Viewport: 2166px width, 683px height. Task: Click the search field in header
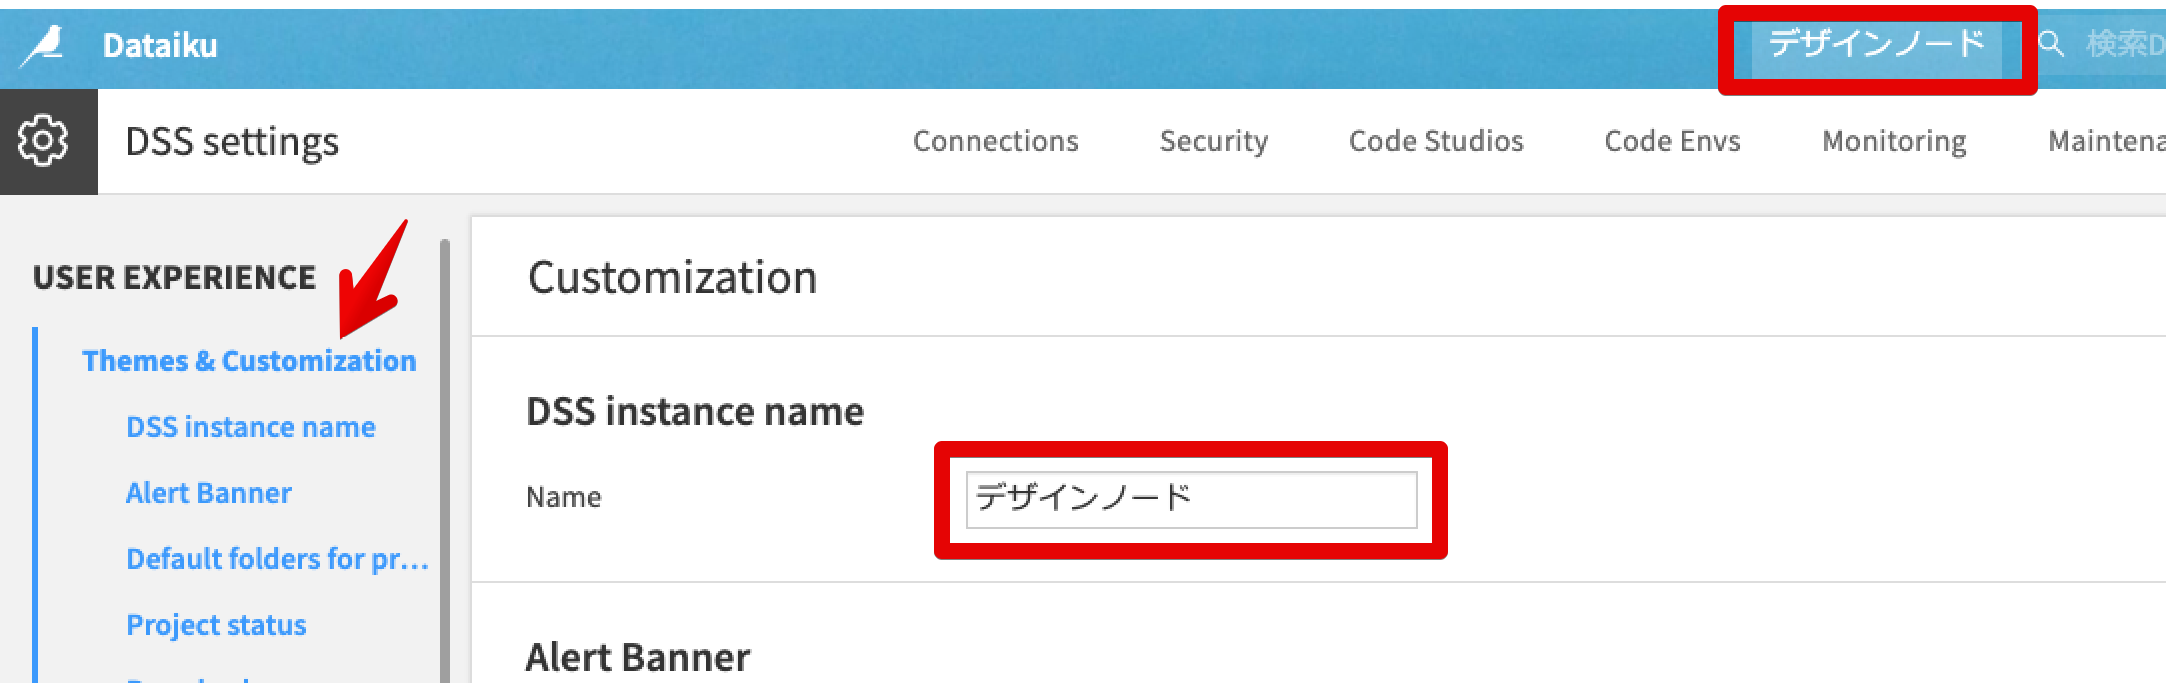coord(2124,44)
